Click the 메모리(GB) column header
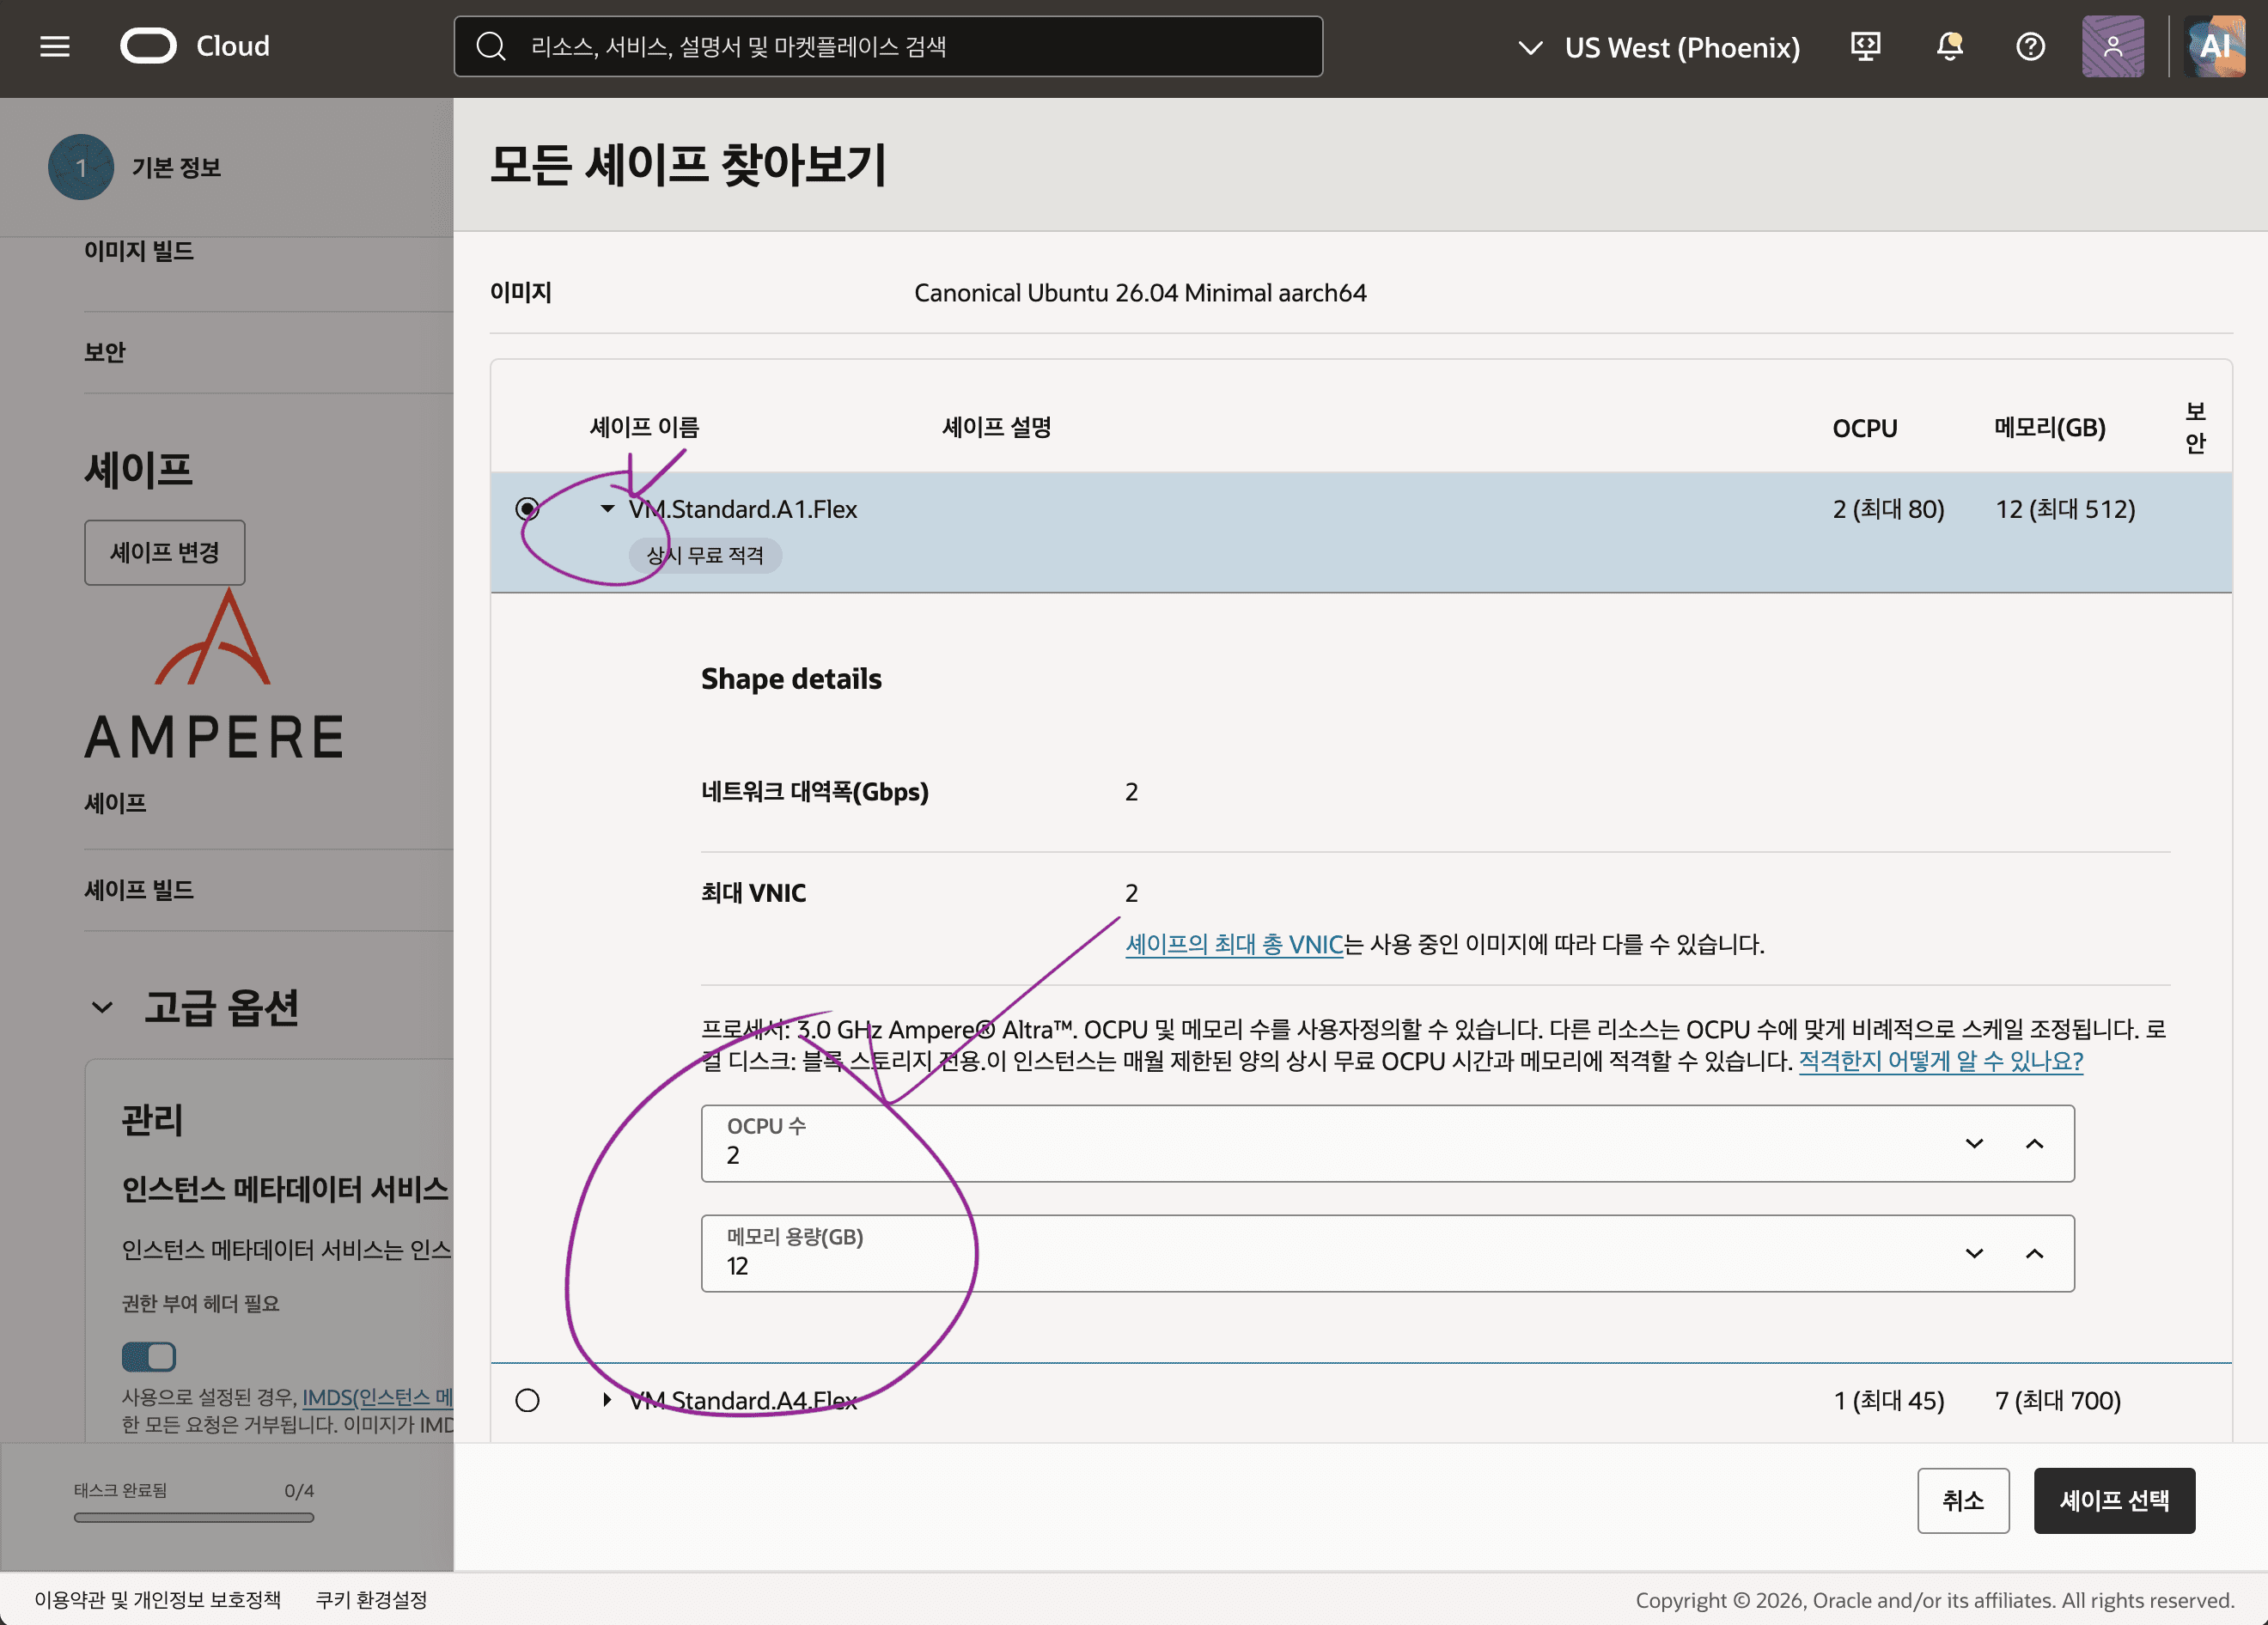The width and height of the screenshot is (2268, 1625). coord(2050,427)
